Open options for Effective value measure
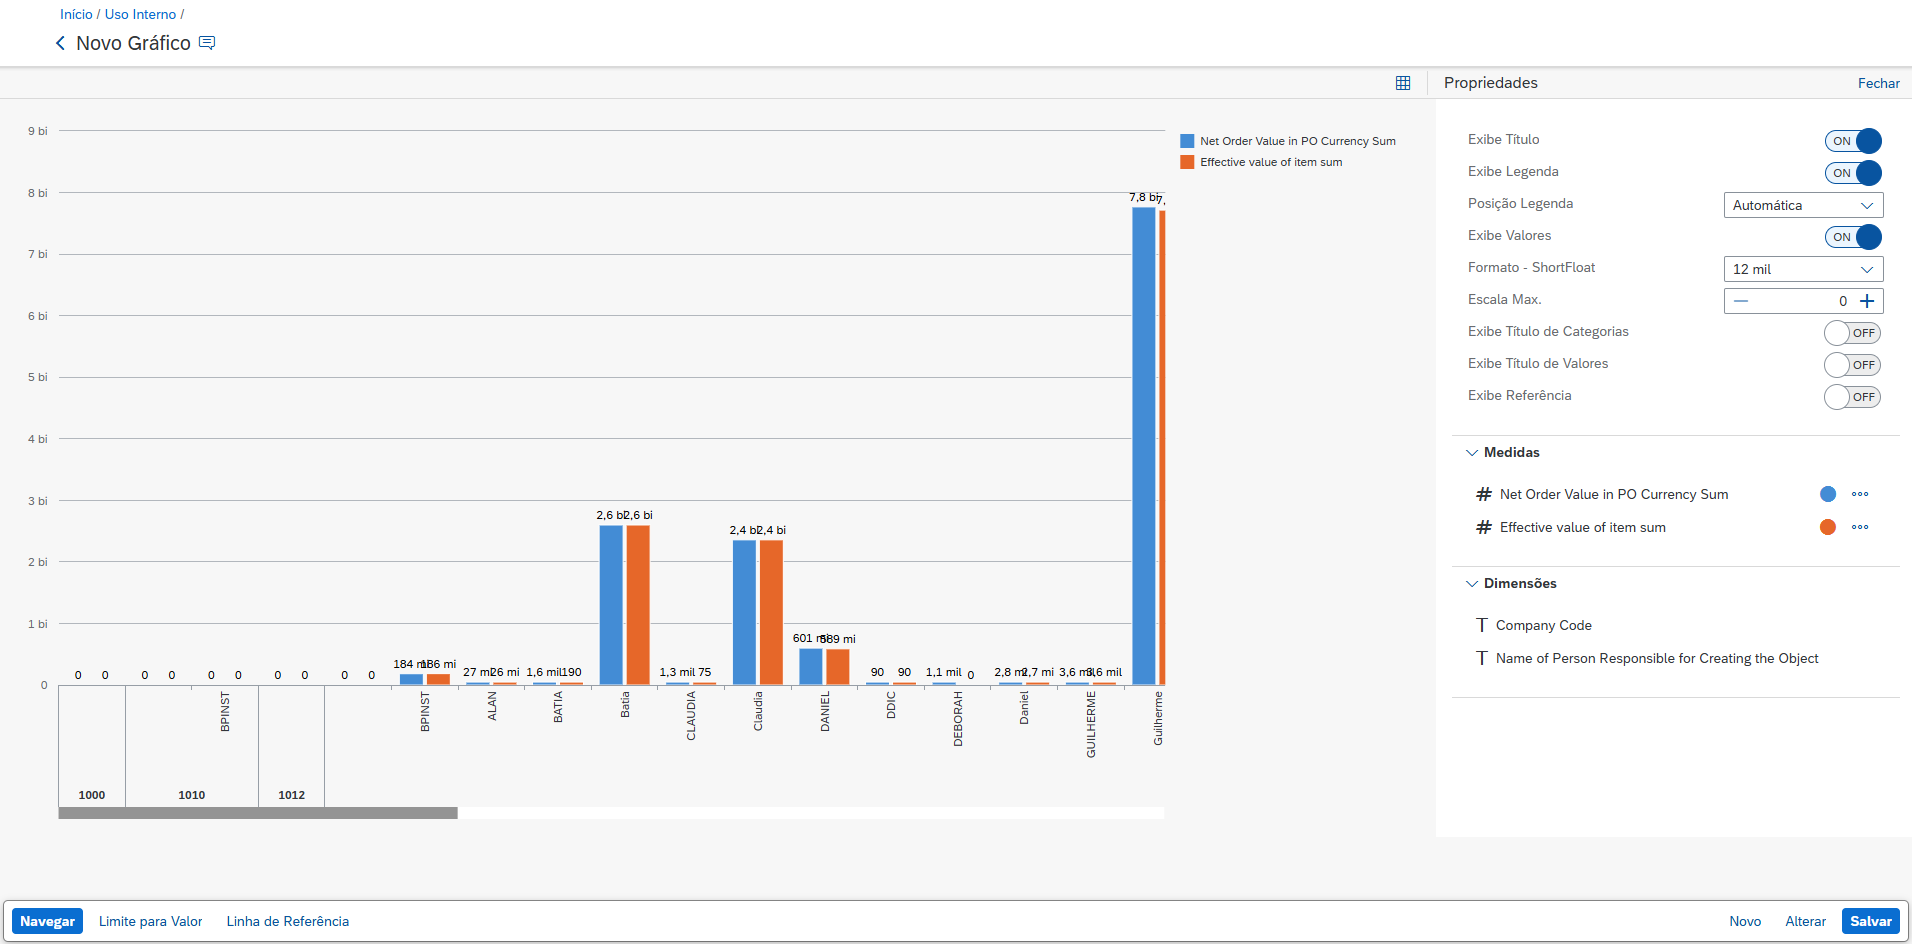This screenshot has width=1912, height=944. point(1859,527)
